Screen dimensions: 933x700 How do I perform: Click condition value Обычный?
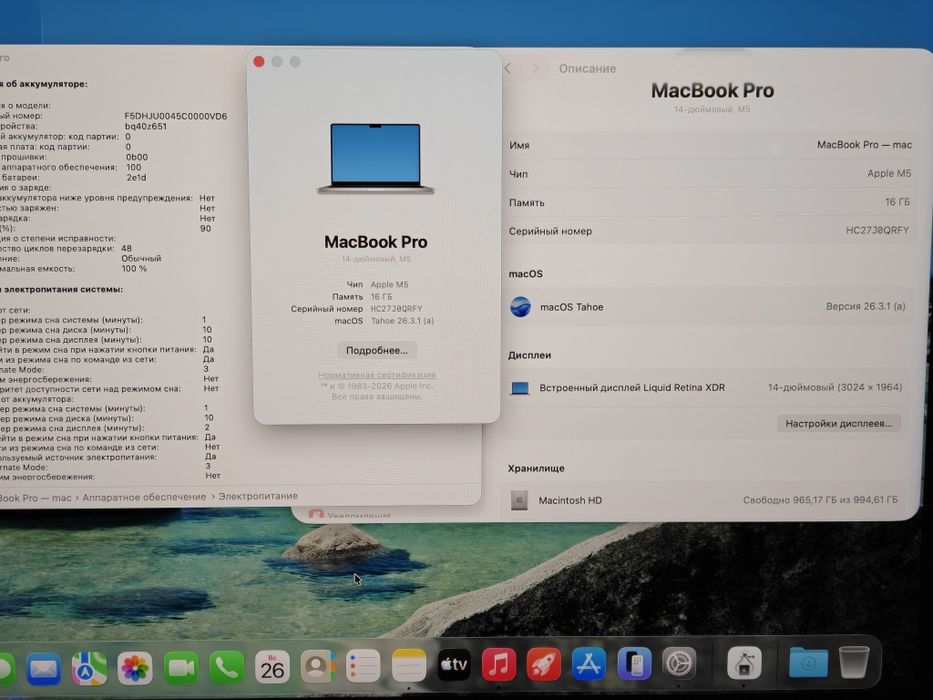point(141,258)
